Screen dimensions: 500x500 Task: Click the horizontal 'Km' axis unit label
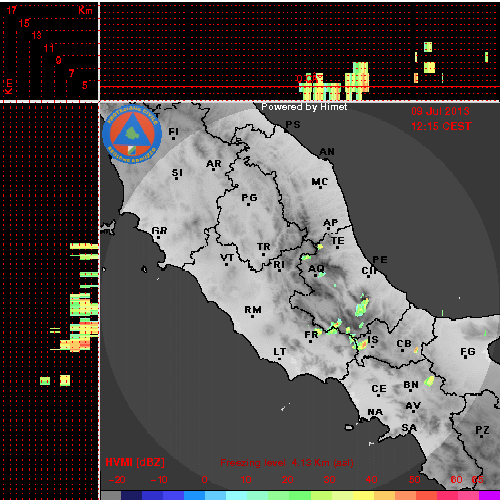click(85, 10)
